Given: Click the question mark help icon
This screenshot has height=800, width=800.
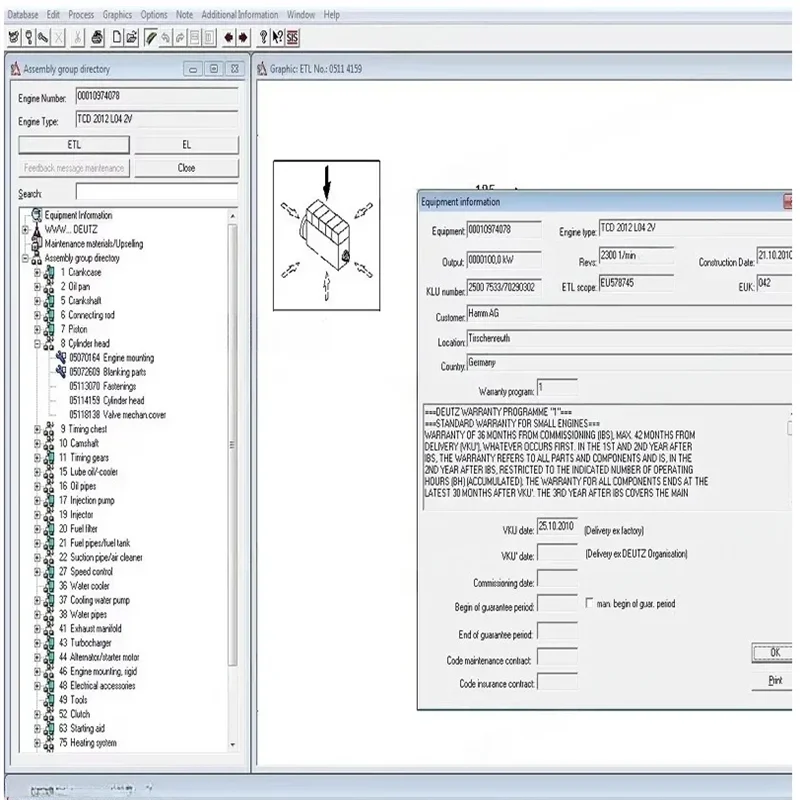Looking at the screenshot, I should click(263, 37).
